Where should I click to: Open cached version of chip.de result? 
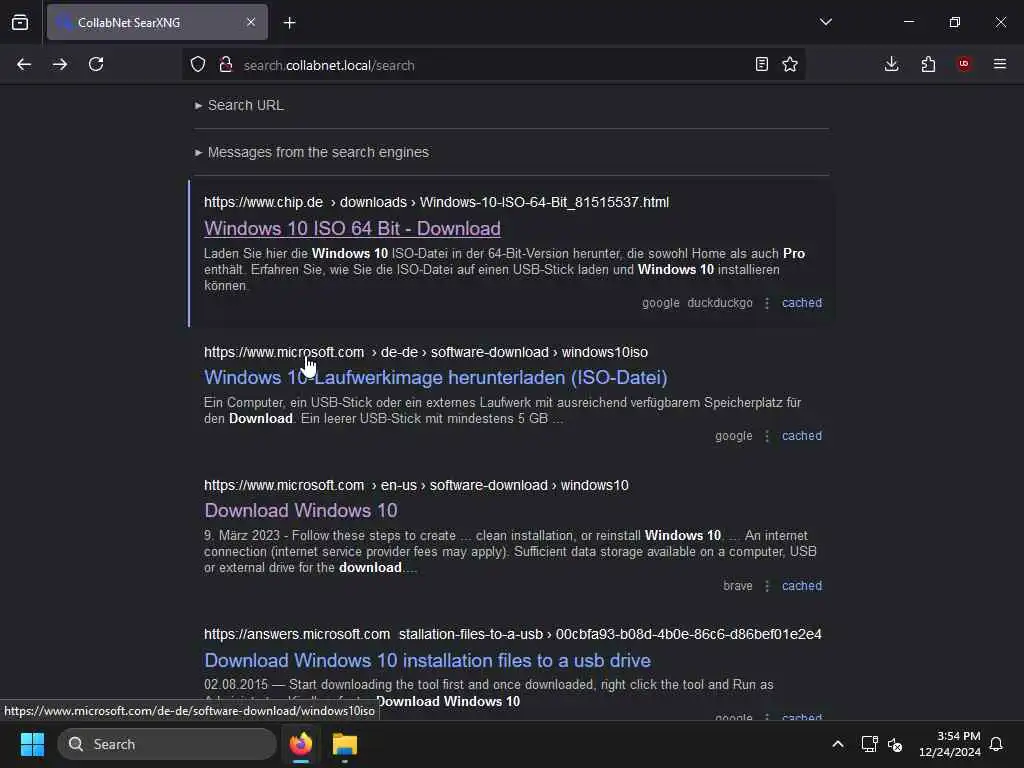[802, 303]
